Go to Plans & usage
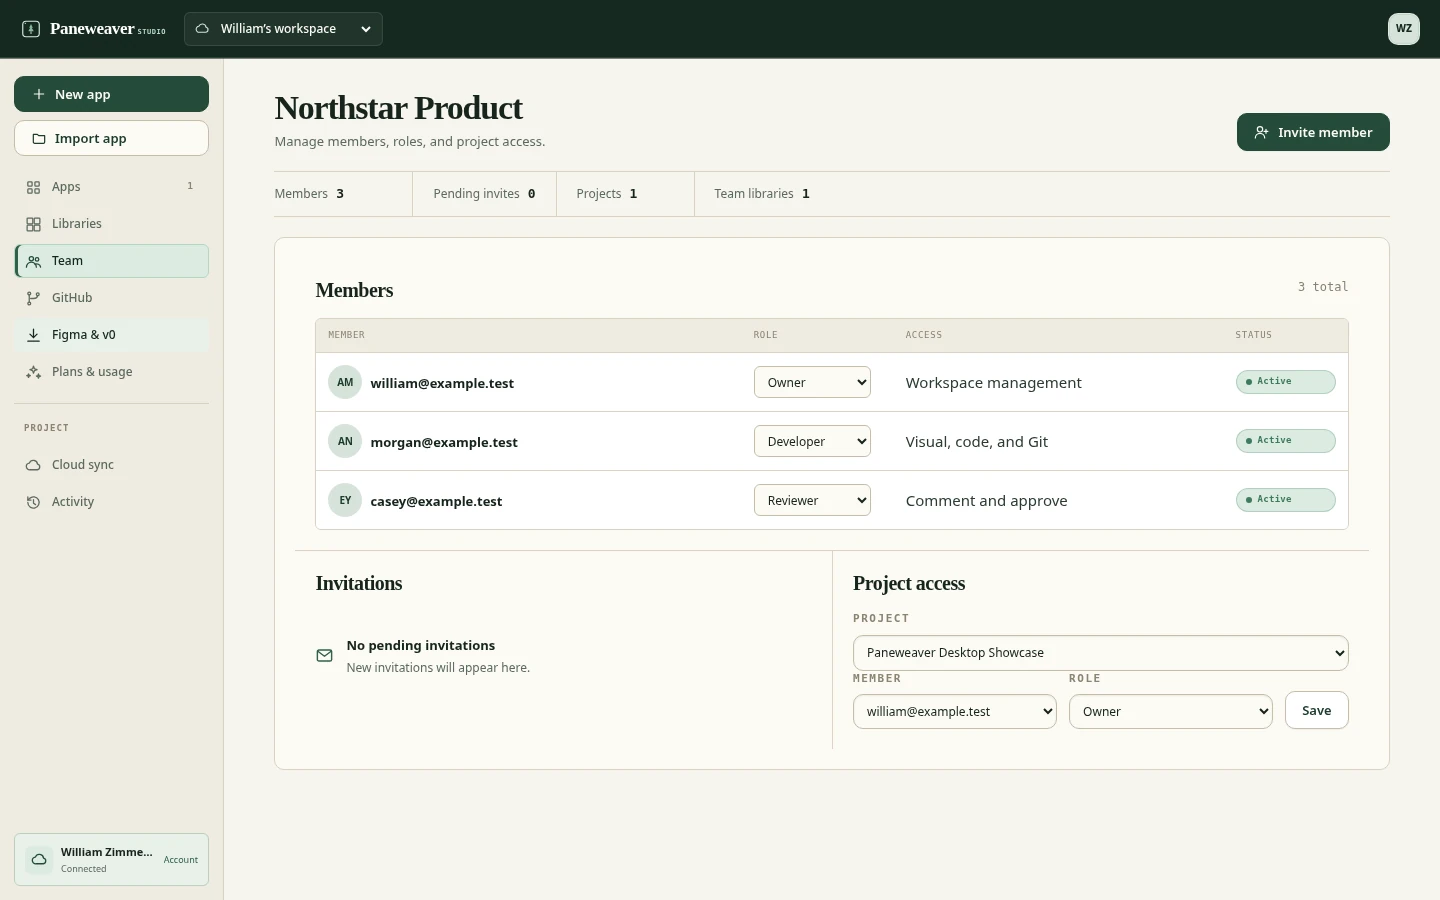Screen dimensions: 1440x900 [x=111, y=372]
